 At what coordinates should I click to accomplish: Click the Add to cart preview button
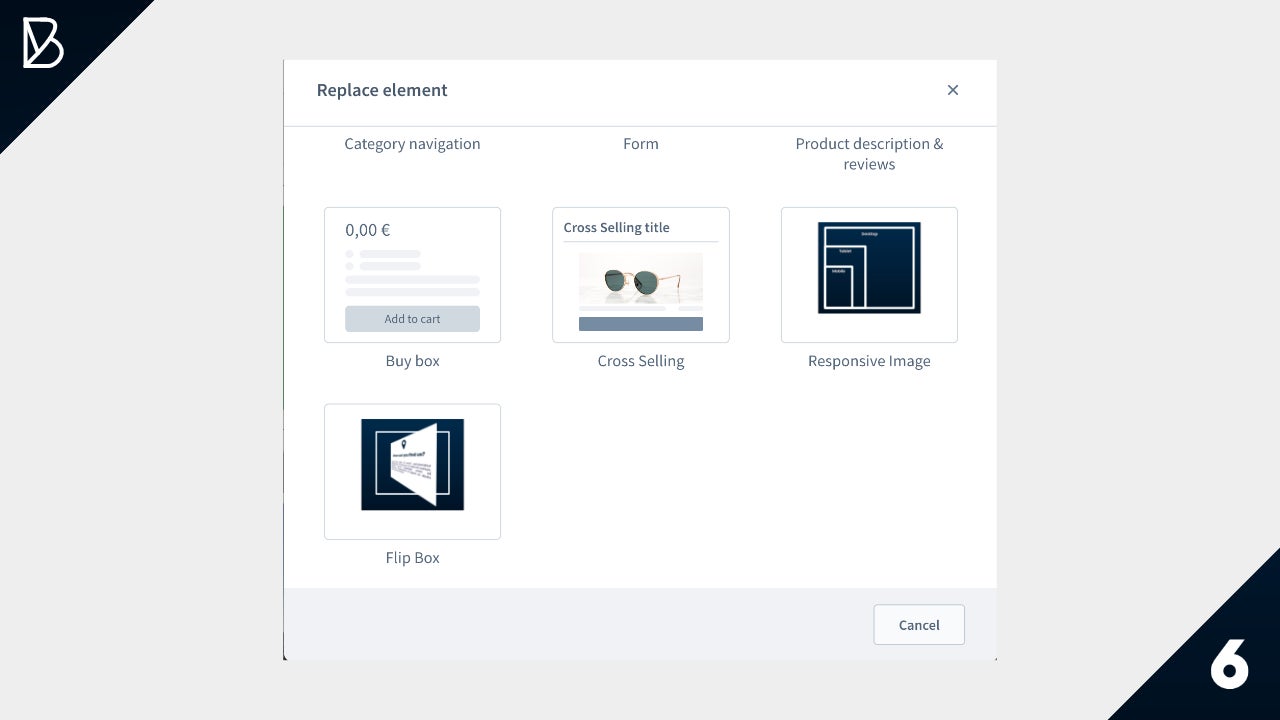(x=412, y=319)
